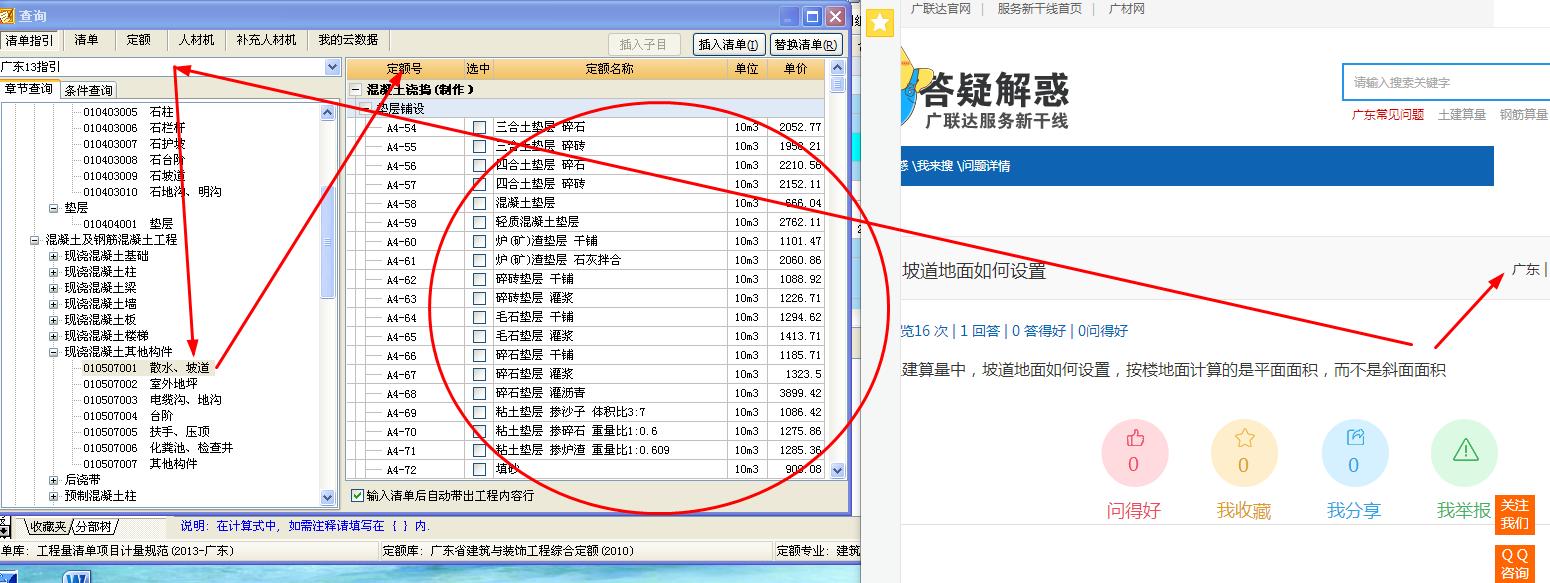Select tree item 010507002 室外地坪
The width and height of the screenshot is (1550, 583).
[140, 384]
